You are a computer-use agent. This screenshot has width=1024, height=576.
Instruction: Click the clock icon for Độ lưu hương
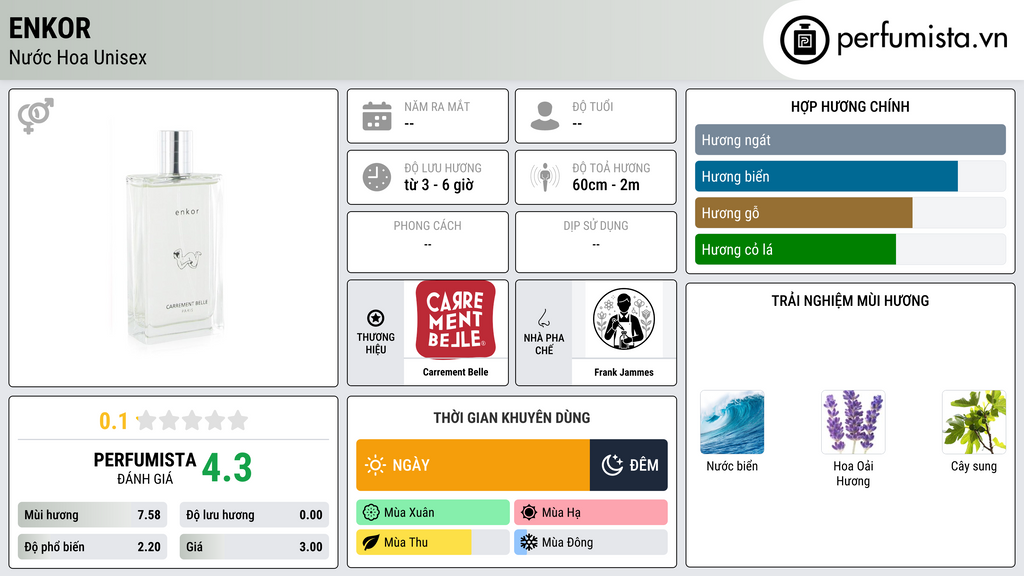[x=377, y=177]
